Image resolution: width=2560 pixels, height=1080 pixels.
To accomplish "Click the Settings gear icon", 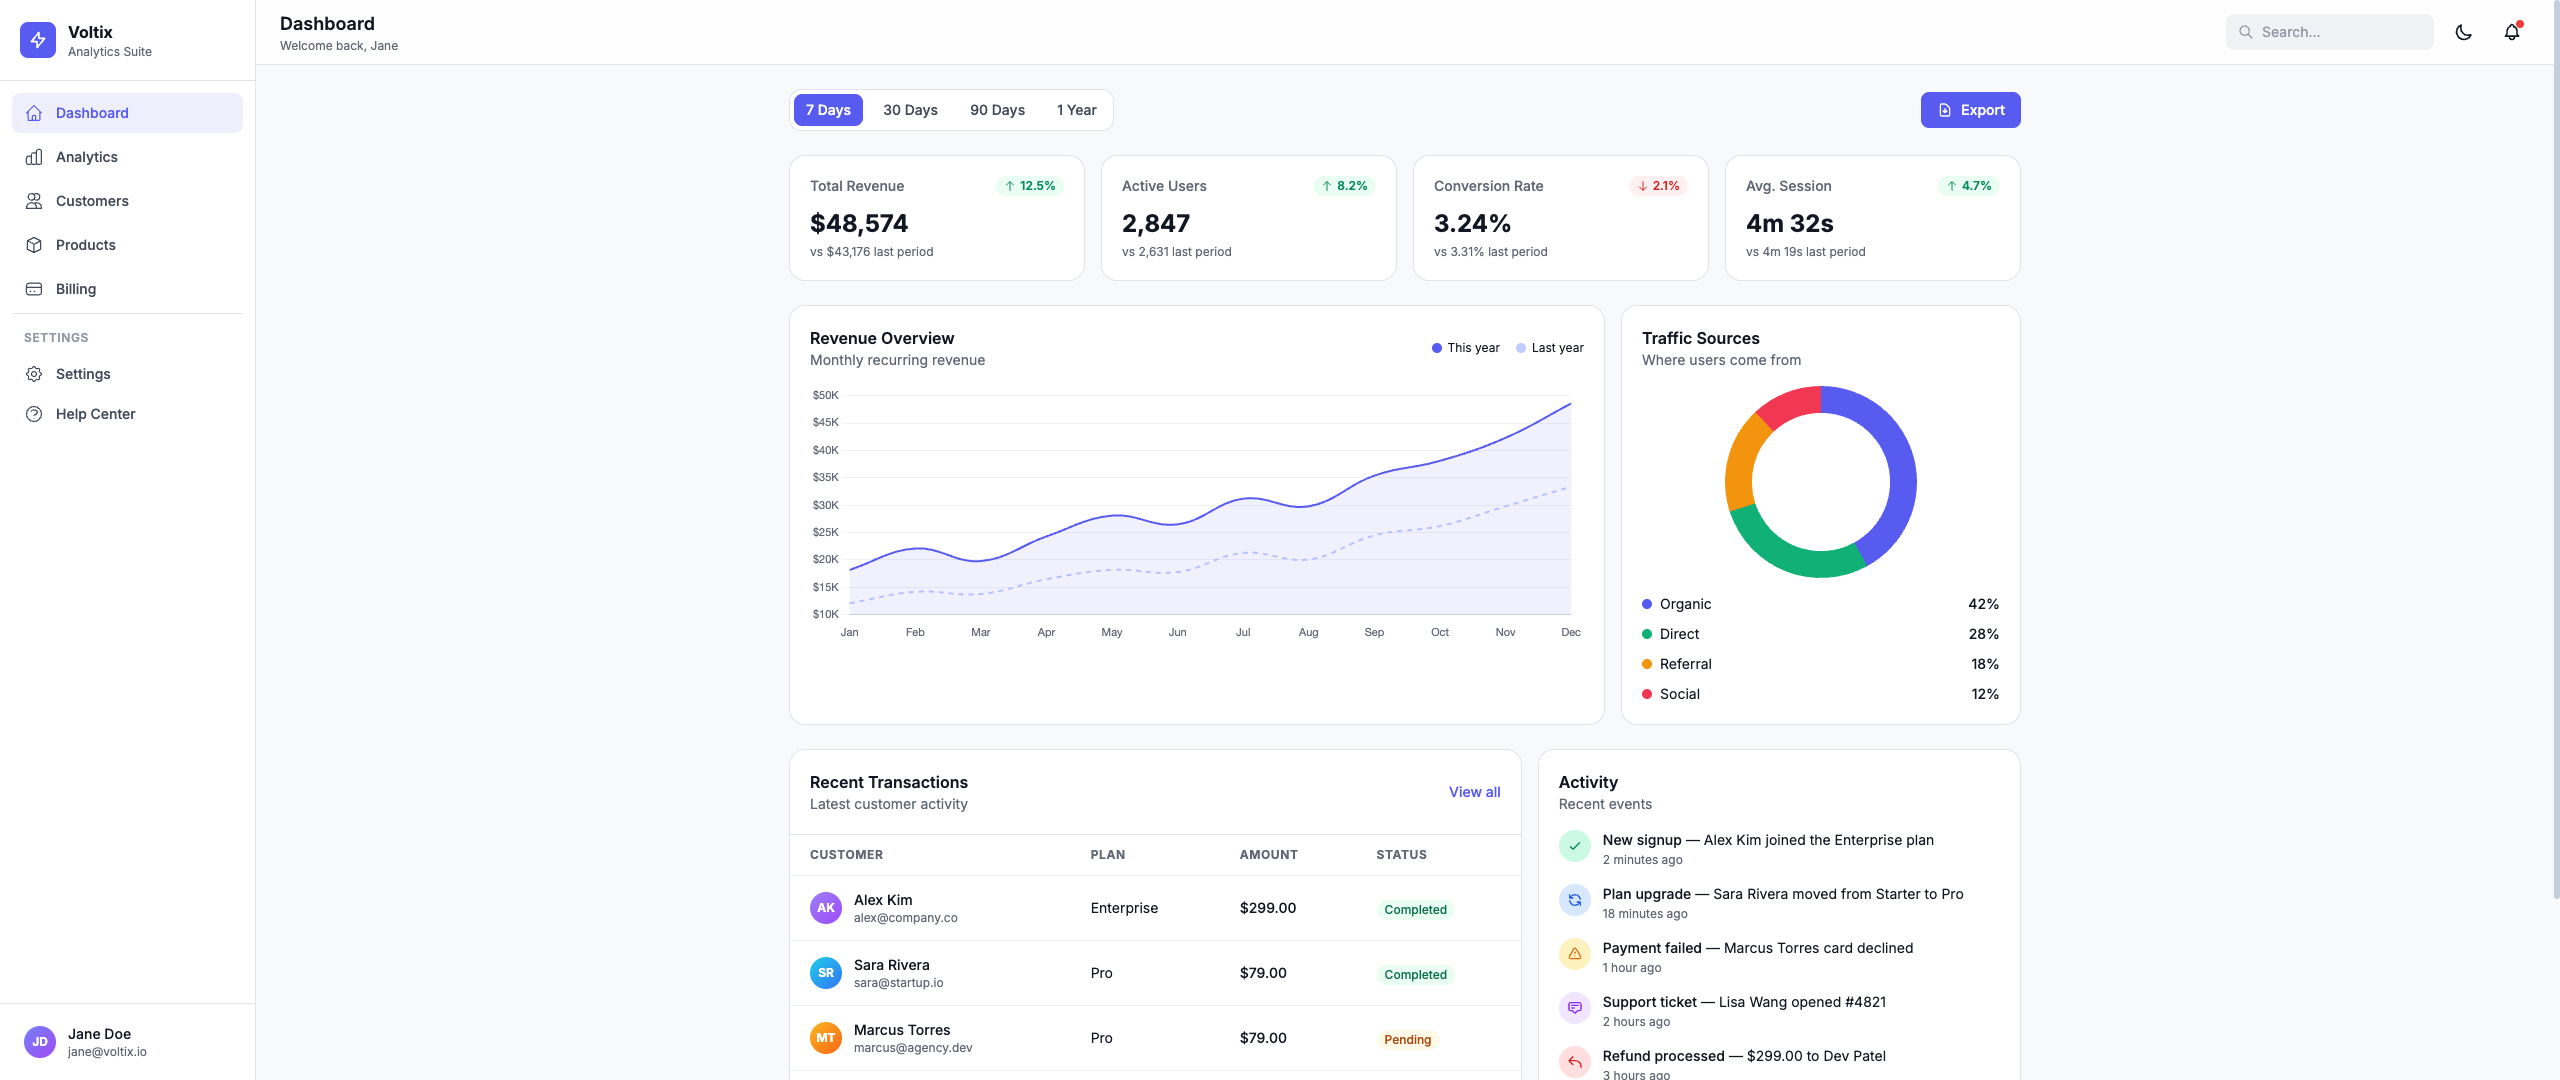I will click(x=34, y=374).
